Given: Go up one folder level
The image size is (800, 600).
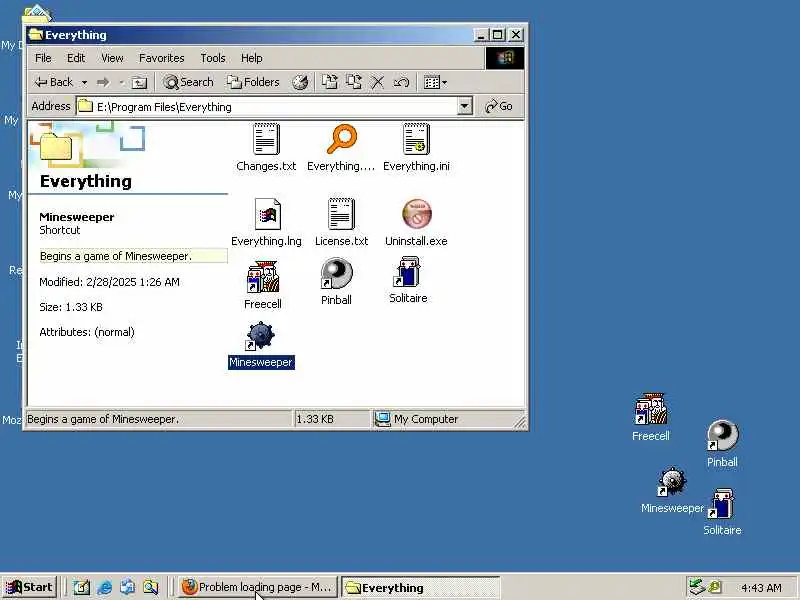Looking at the screenshot, I should [139, 82].
